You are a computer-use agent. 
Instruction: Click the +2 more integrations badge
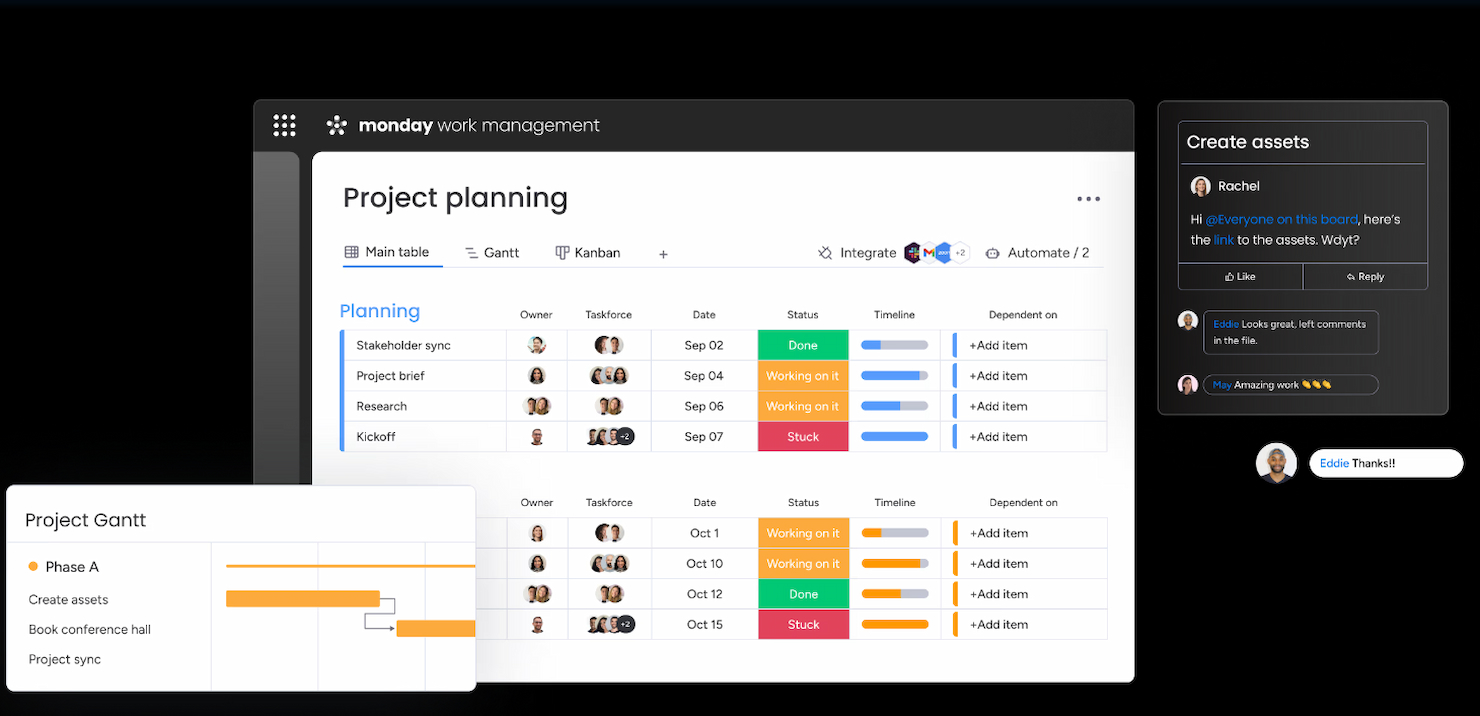tap(960, 253)
